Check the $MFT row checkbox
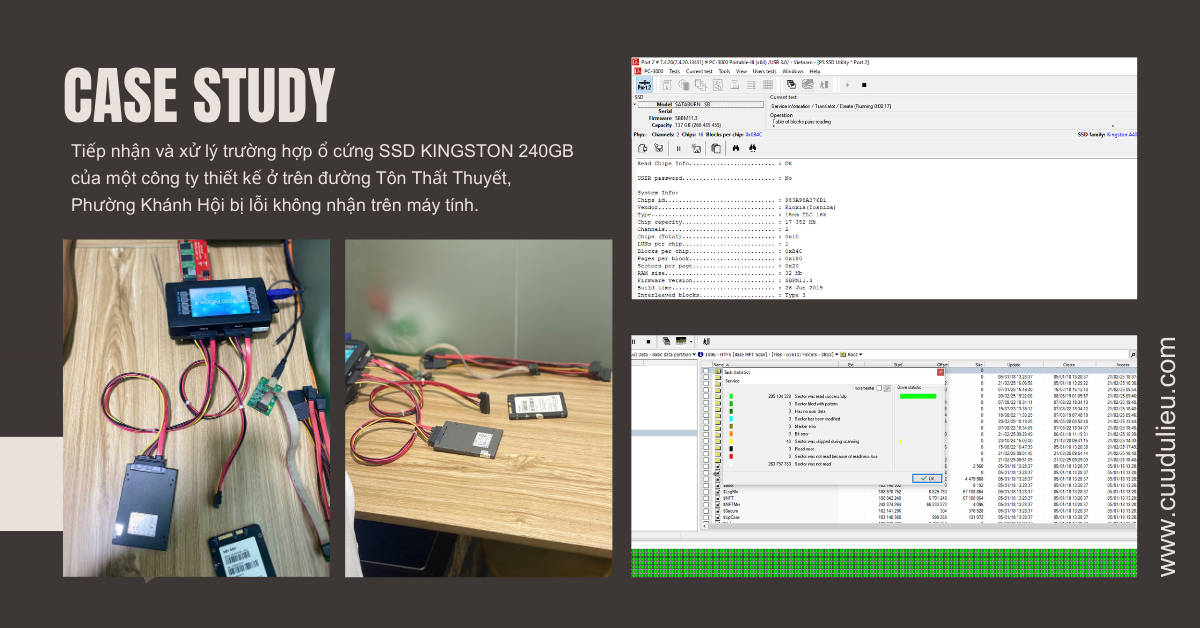This screenshot has height=628, width=1200. 706,498
